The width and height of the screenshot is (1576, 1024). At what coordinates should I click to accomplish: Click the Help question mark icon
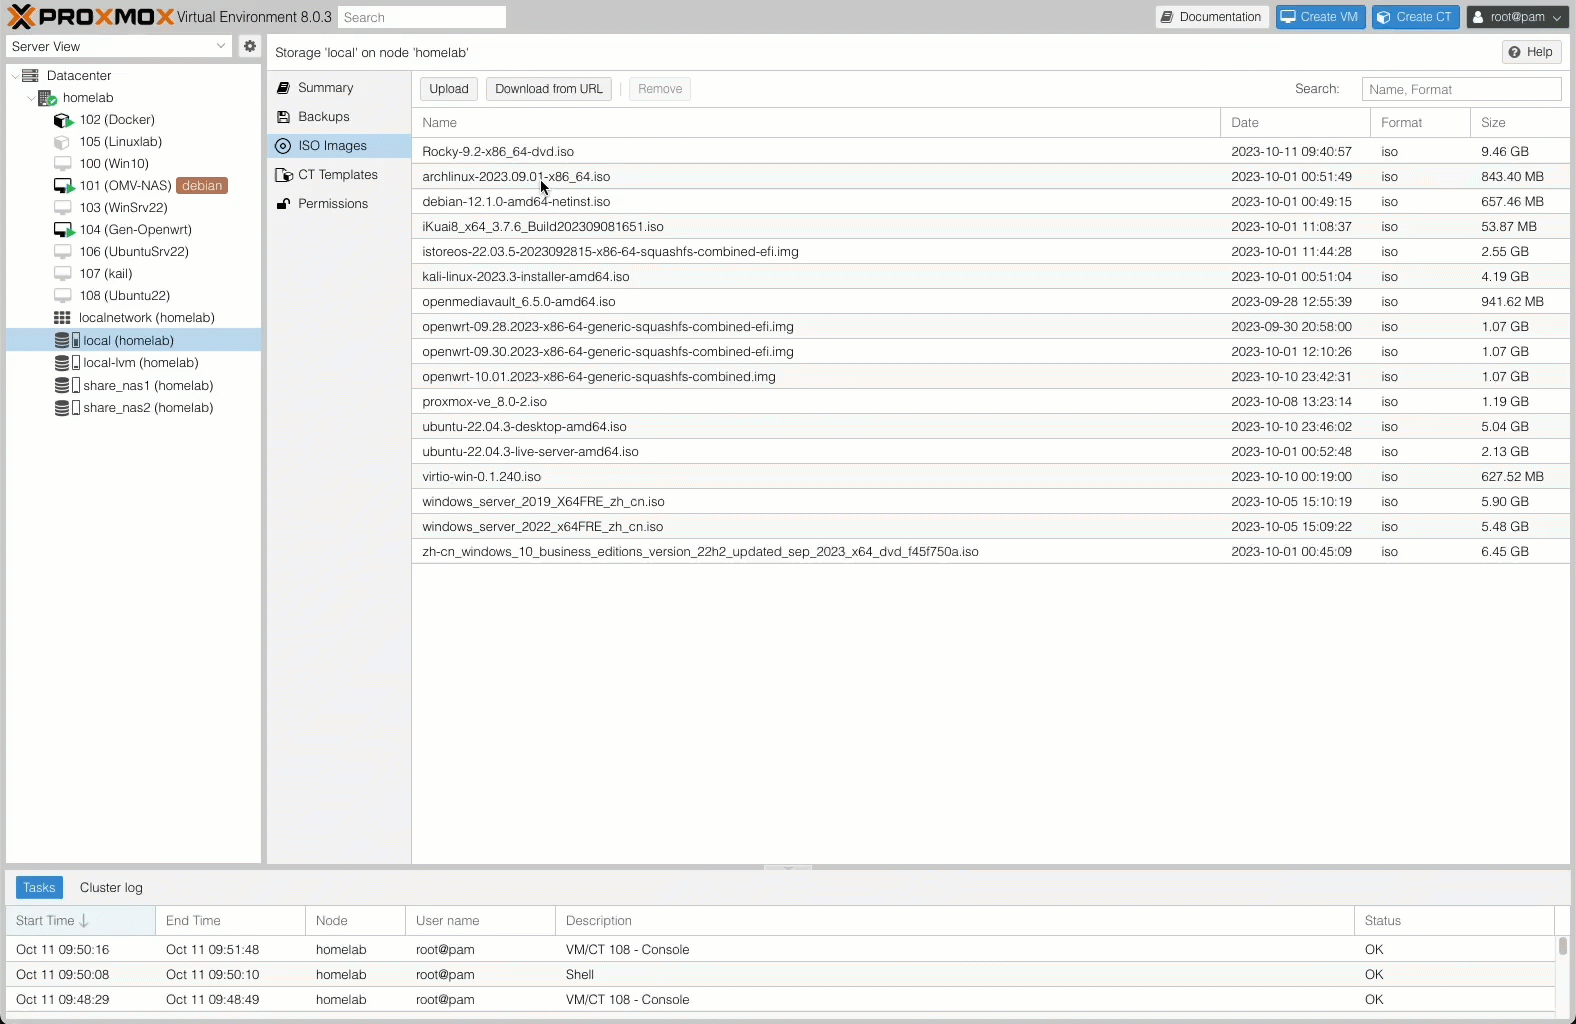click(x=1515, y=52)
